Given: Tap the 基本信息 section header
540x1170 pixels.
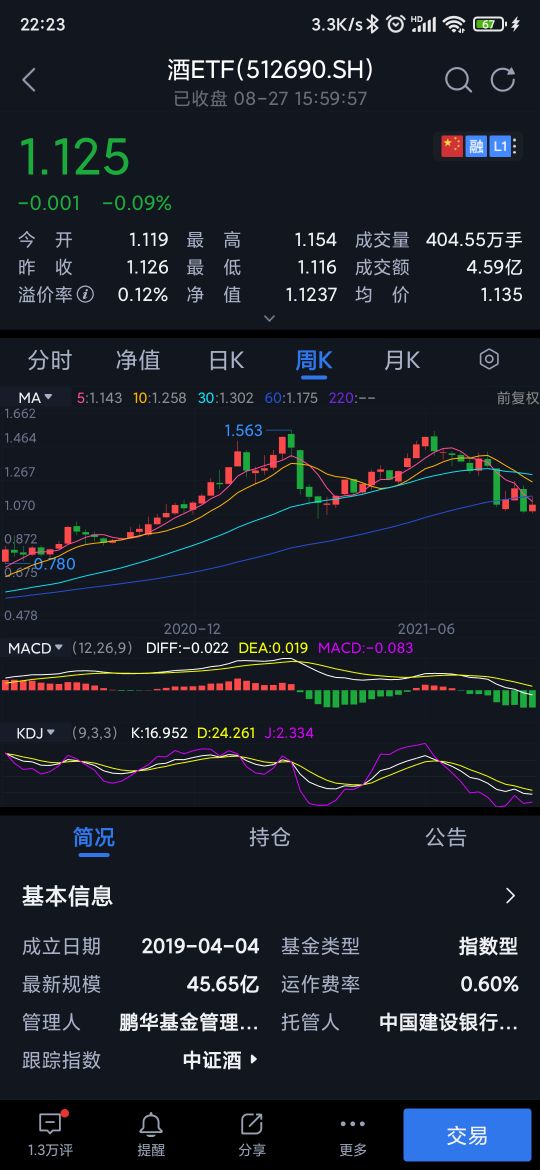Looking at the screenshot, I should coord(67,895).
